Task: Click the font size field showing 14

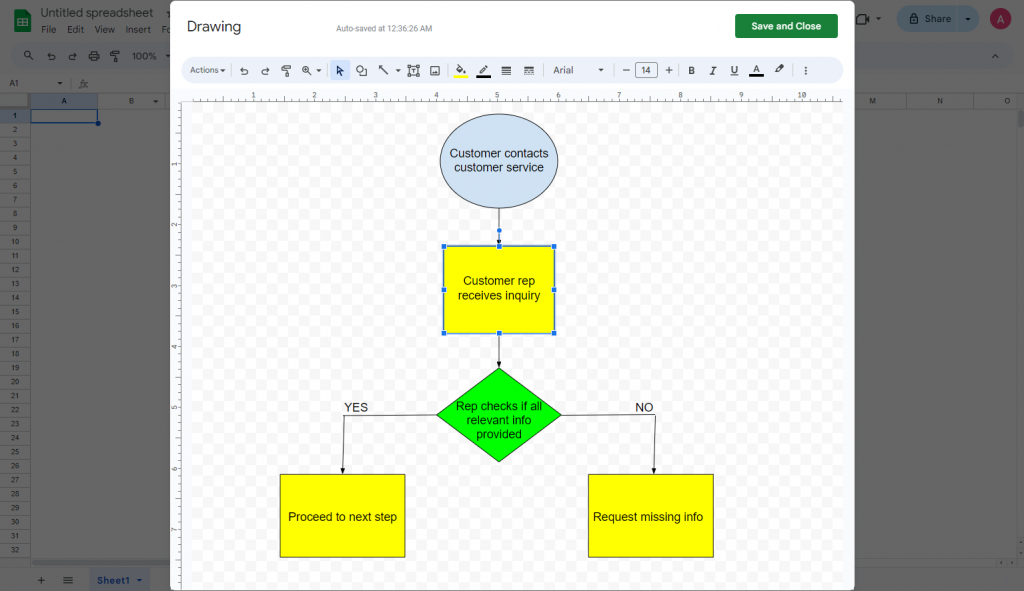Action: pos(646,71)
